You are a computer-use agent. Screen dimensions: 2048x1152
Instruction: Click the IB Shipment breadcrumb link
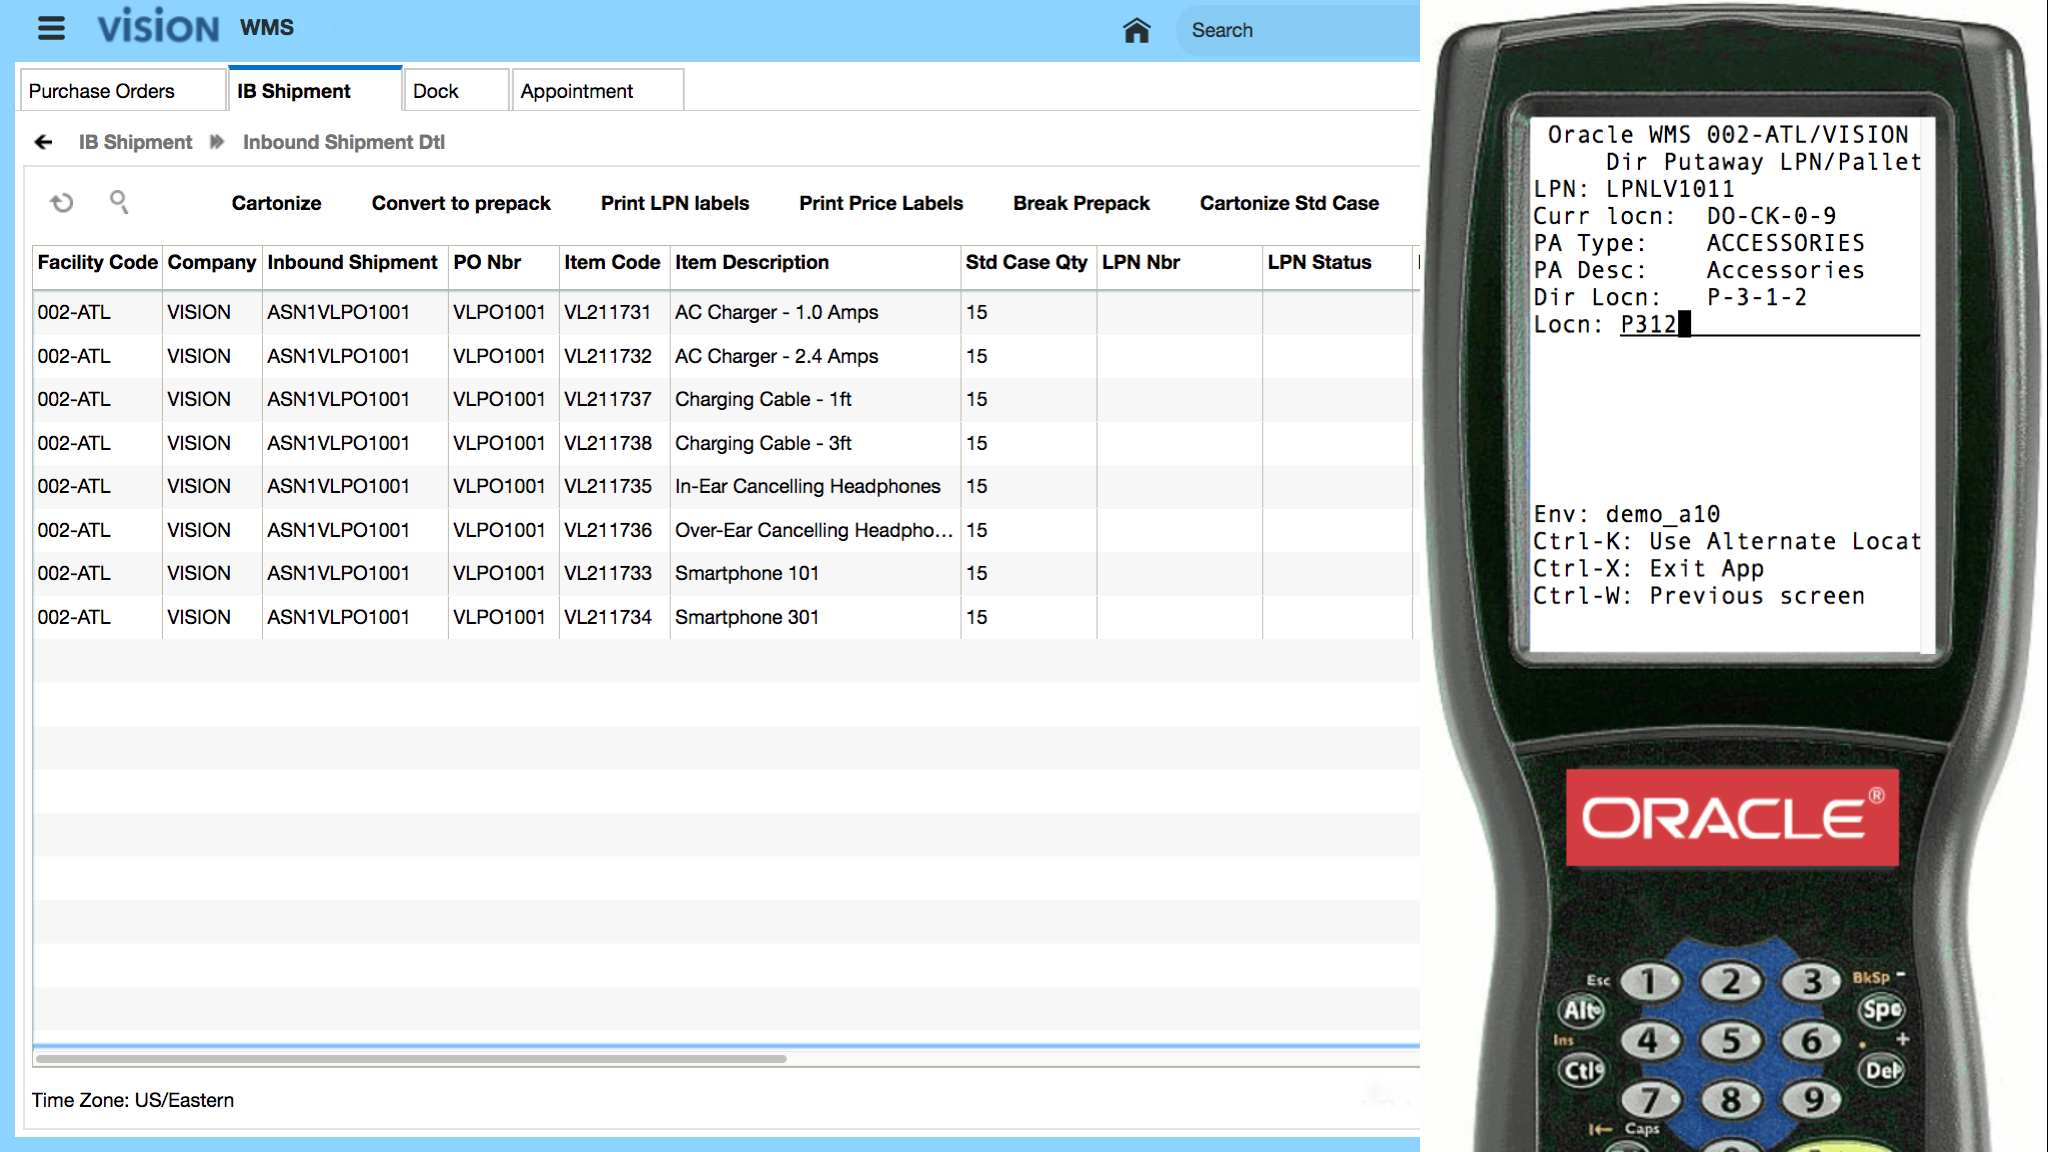[135, 142]
